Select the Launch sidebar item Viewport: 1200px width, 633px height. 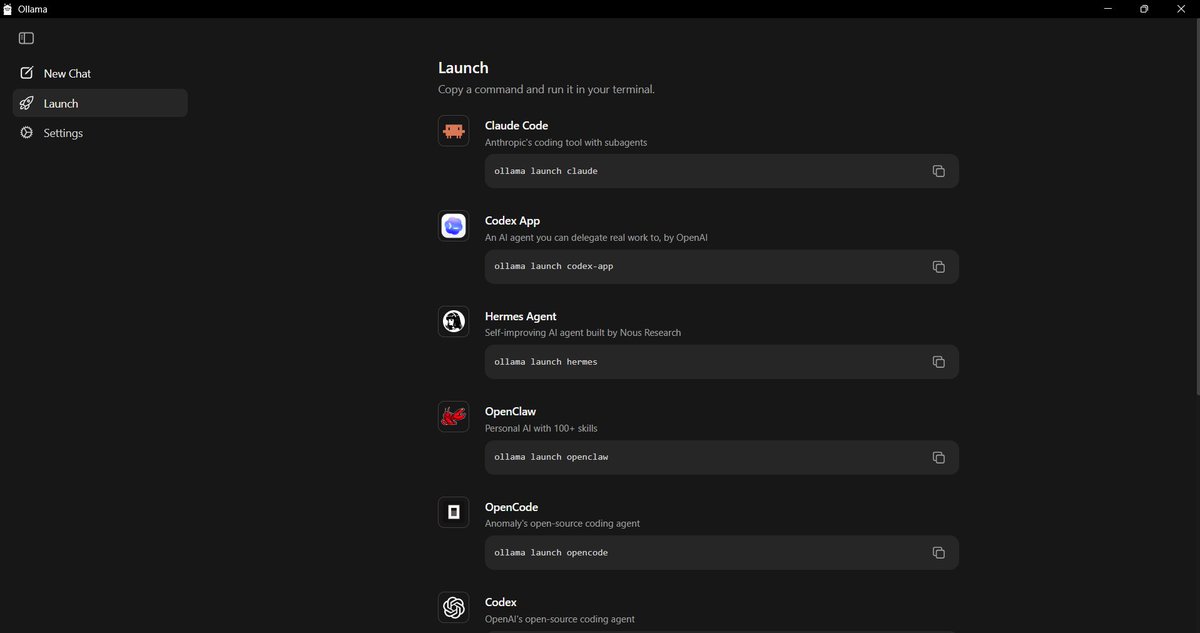click(x=100, y=103)
